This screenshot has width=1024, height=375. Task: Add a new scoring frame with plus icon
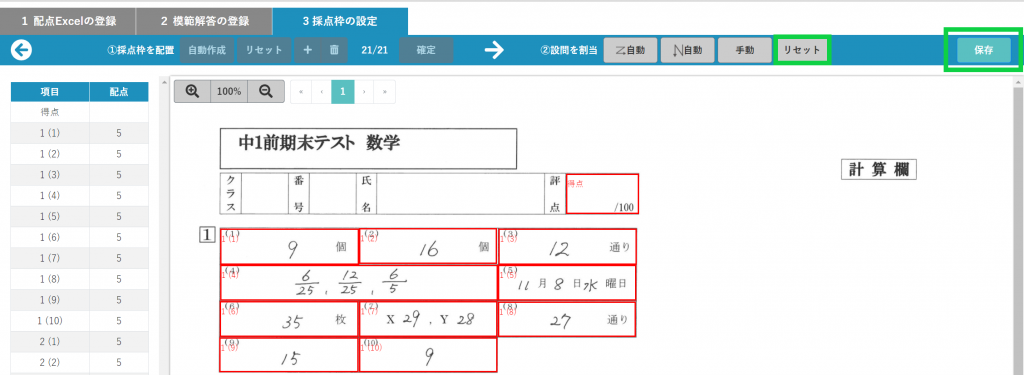(x=307, y=50)
